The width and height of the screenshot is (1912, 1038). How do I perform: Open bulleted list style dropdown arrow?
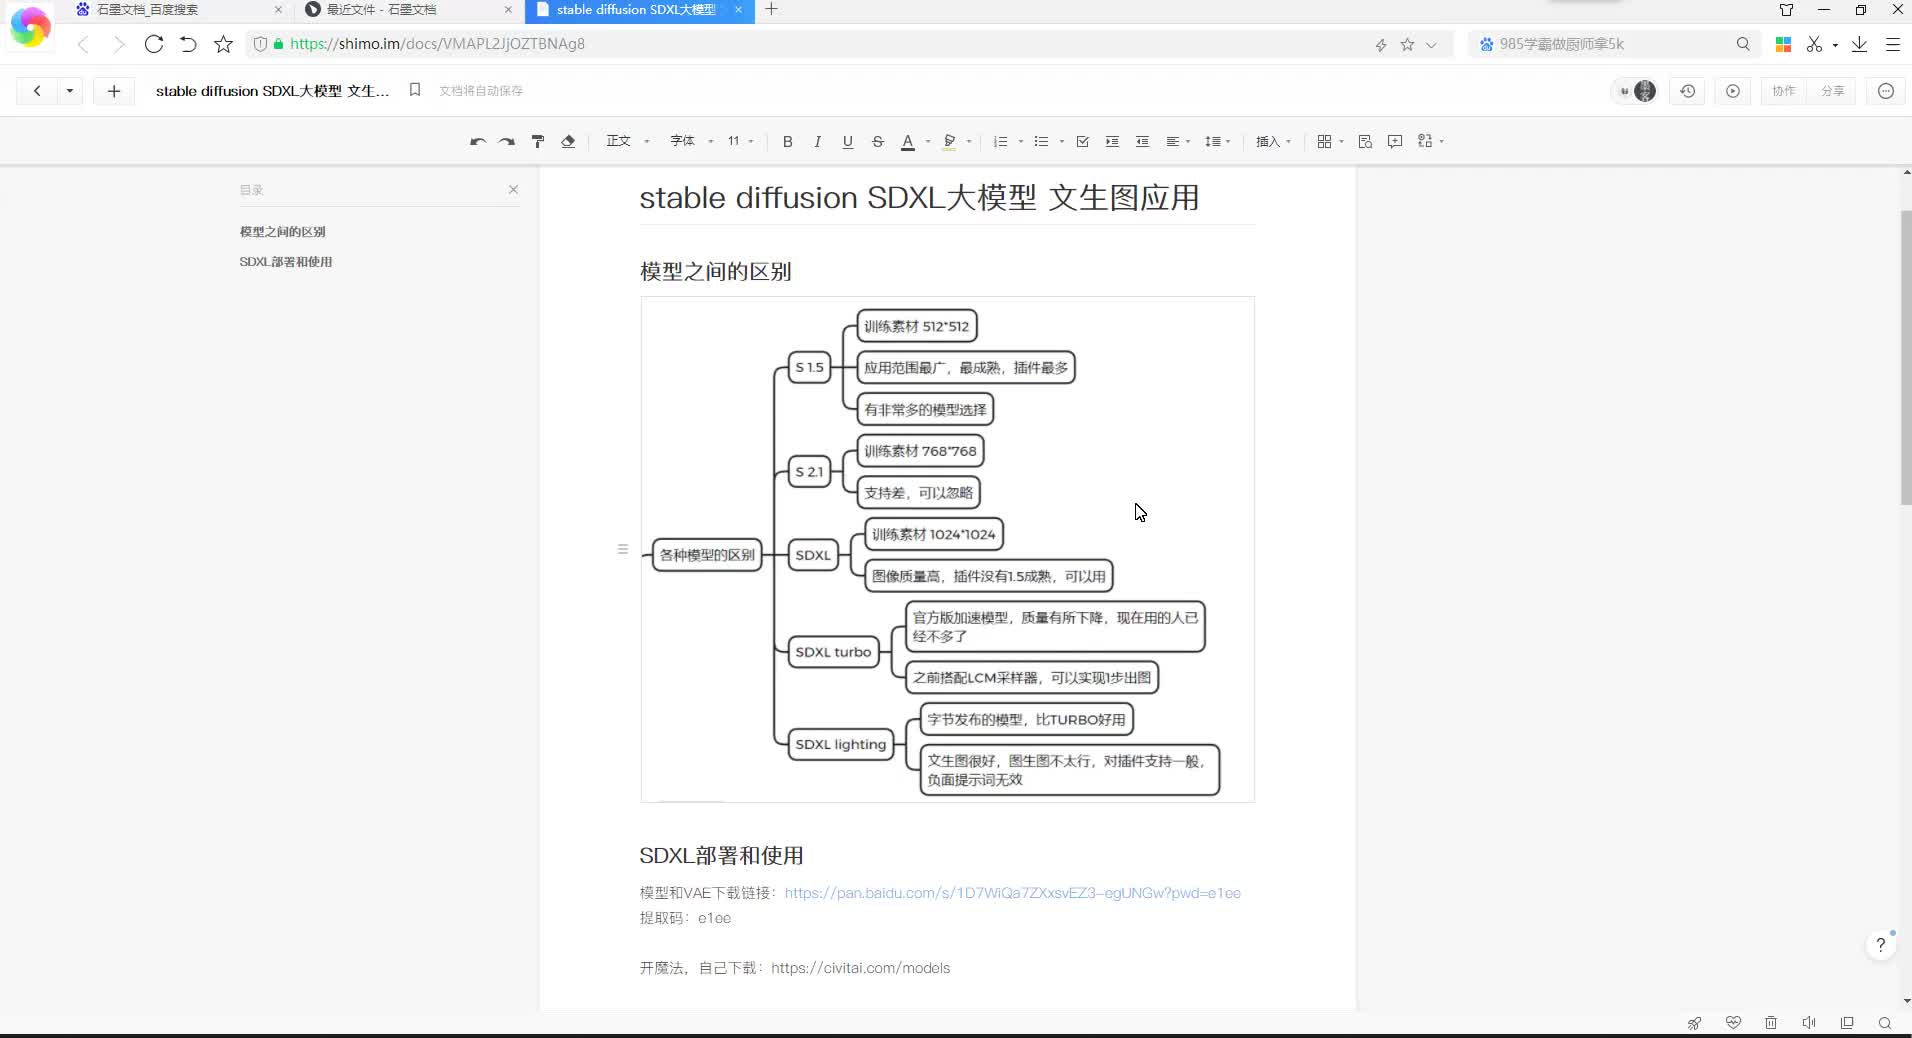click(x=1061, y=142)
